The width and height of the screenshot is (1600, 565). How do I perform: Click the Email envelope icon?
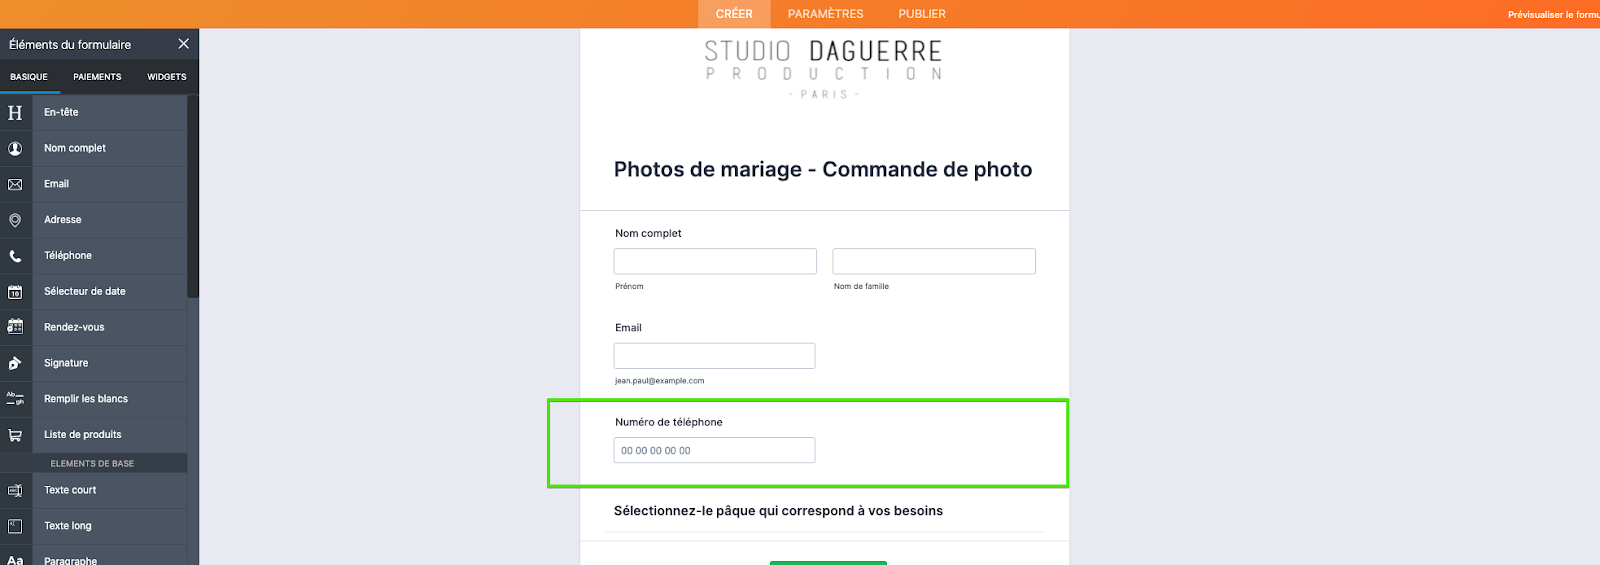tap(15, 185)
